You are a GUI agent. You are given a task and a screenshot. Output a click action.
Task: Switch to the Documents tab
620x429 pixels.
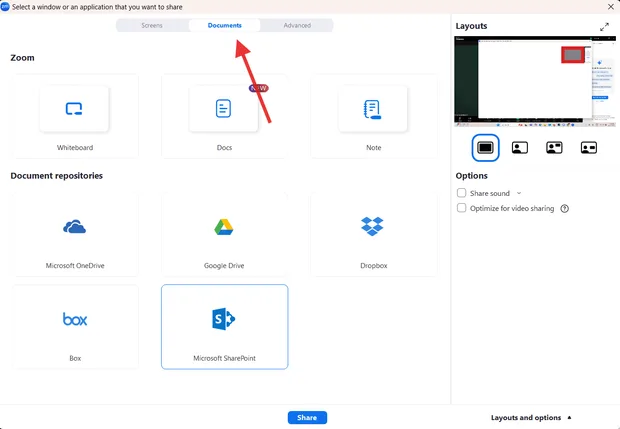point(225,25)
